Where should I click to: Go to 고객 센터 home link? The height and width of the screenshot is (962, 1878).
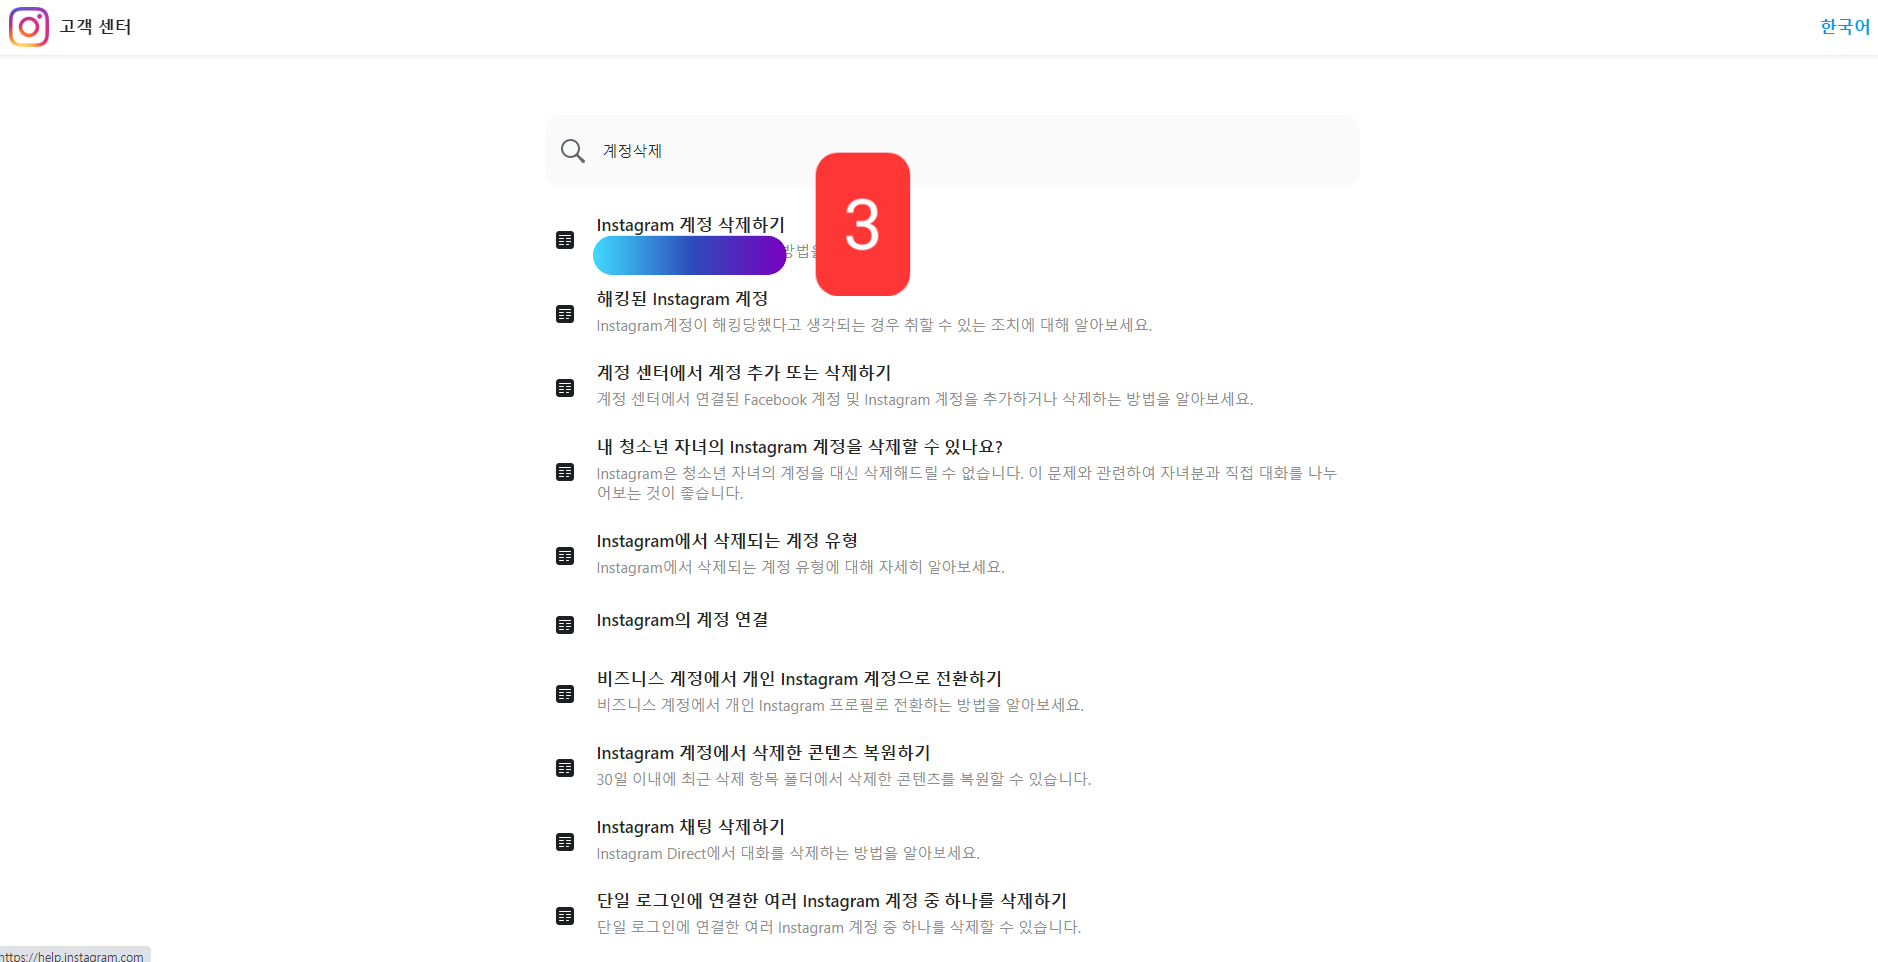pyautogui.click(x=95, y=27)
